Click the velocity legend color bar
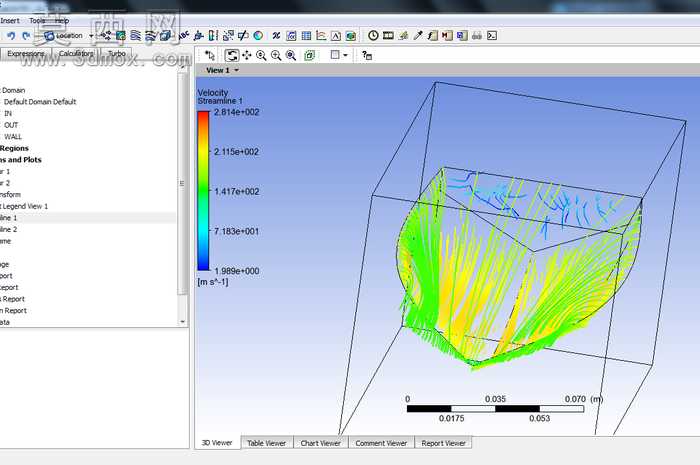The width and height of the screenshot is (700, 465). (x=203, y=191)
